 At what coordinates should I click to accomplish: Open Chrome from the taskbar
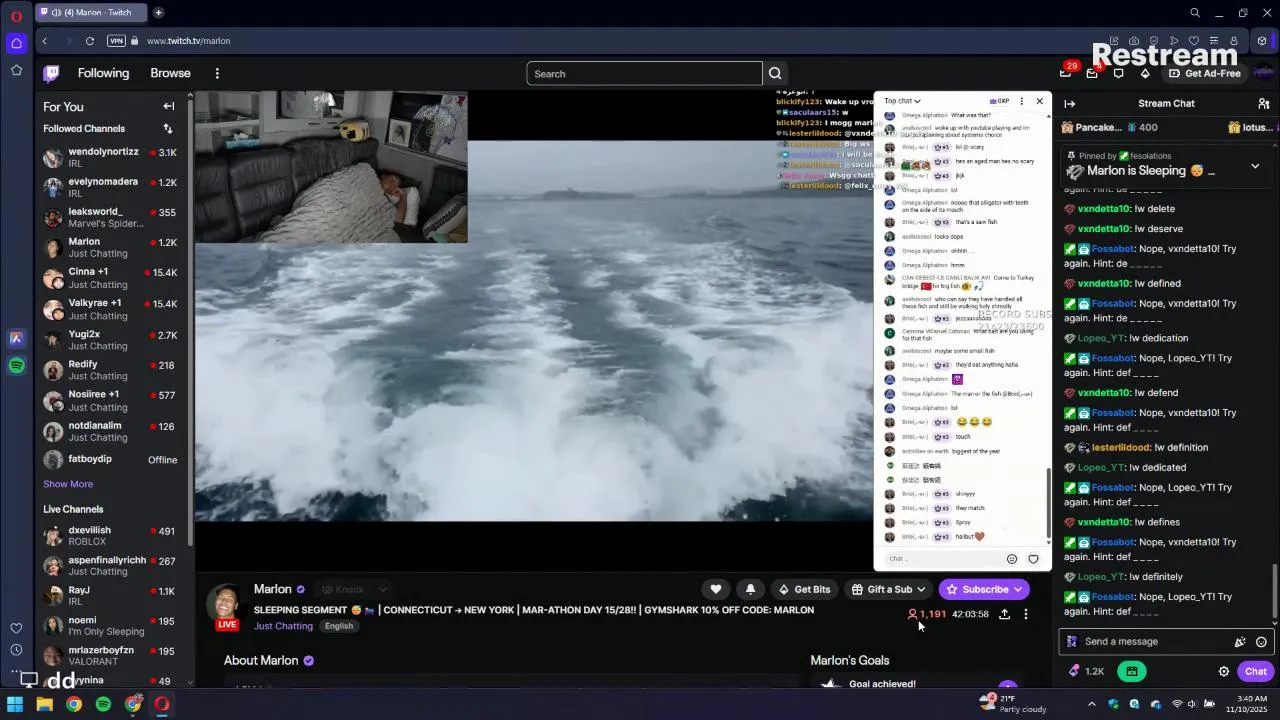[74, 704]
